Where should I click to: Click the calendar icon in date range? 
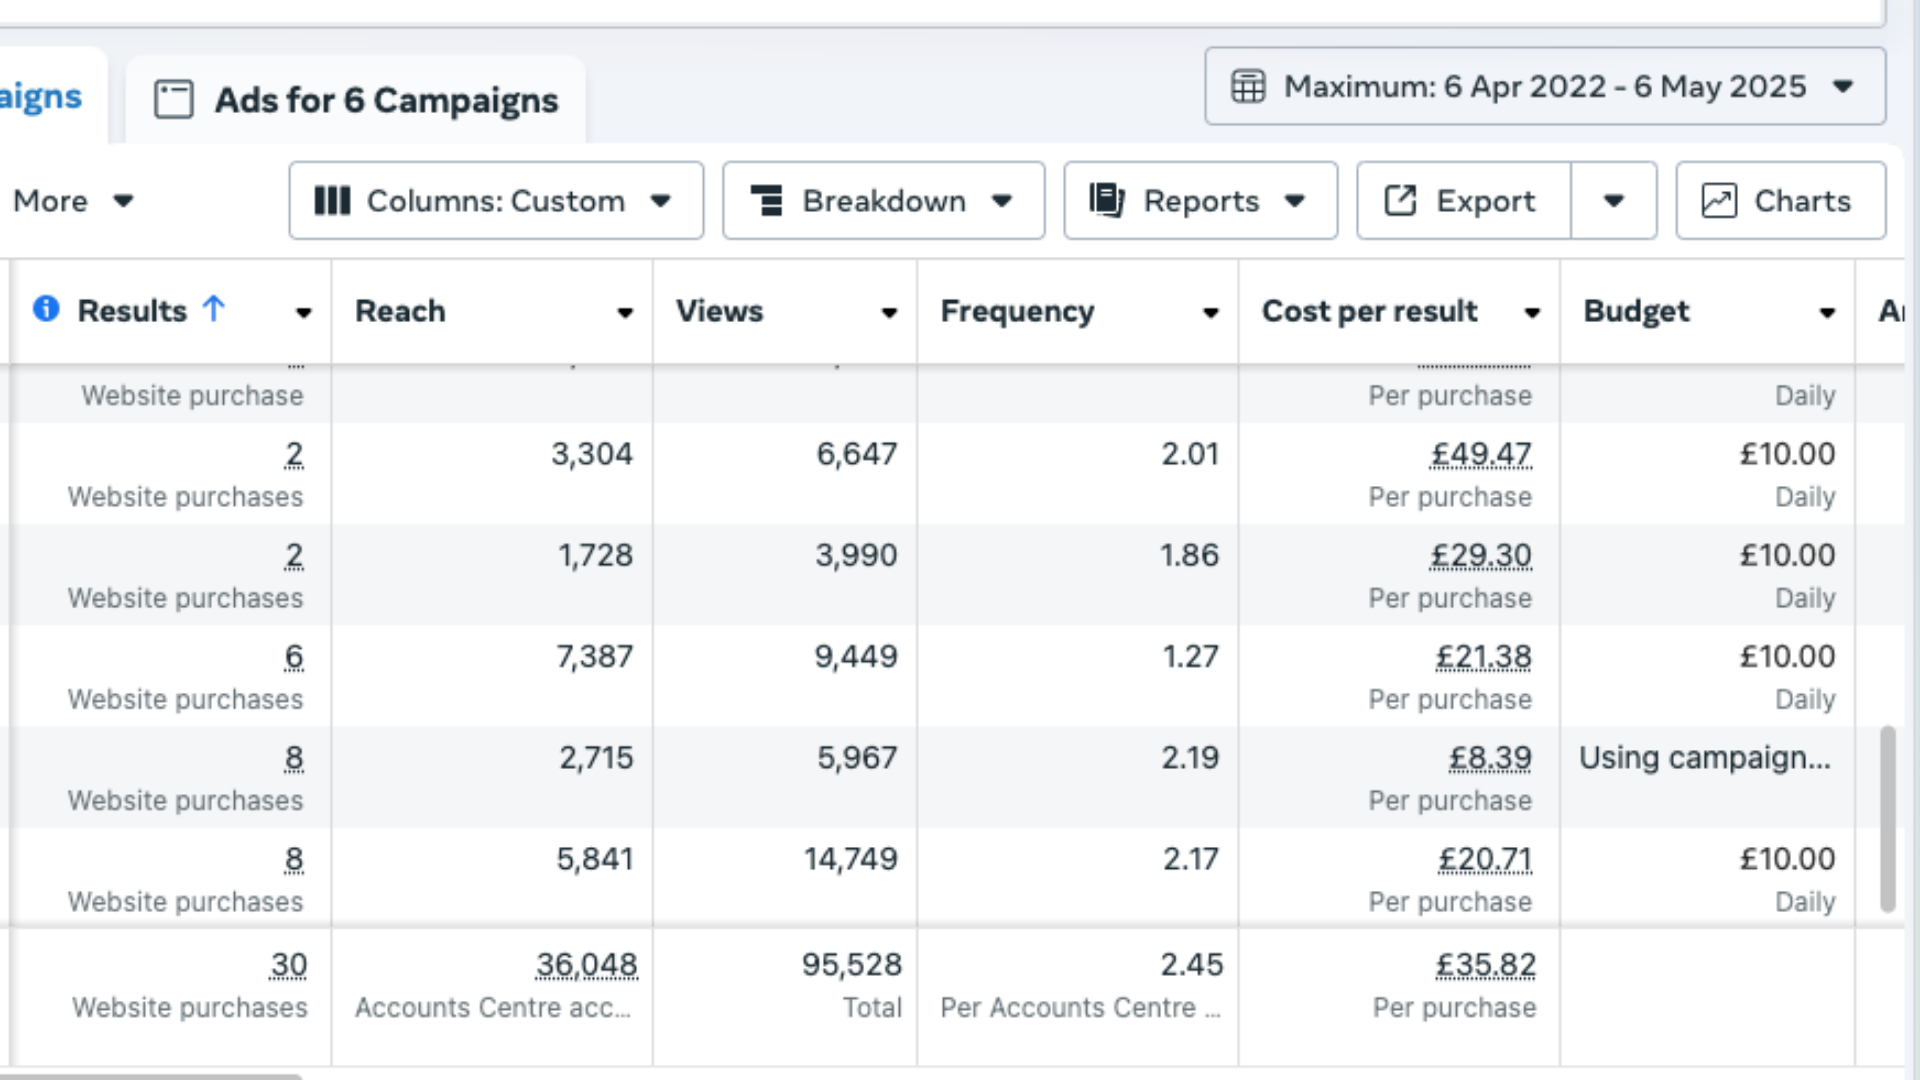(1248, 86)
